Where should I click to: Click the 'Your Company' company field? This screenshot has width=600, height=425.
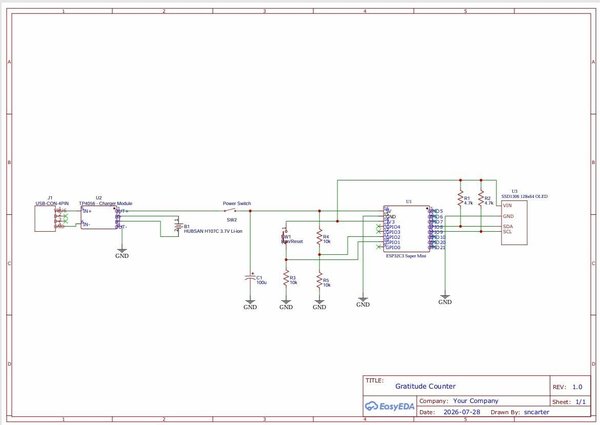tap(476, 401)
